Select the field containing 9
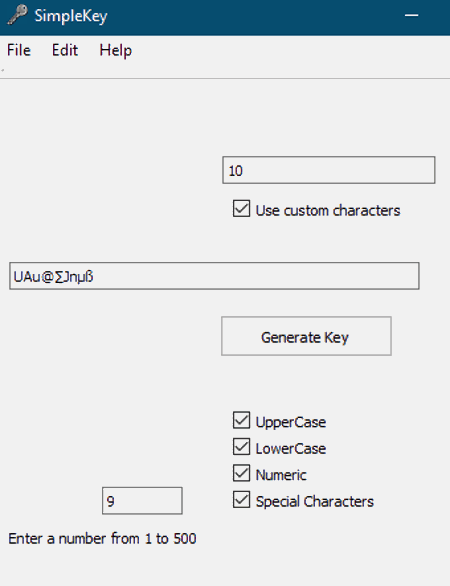 tap(142, 501)
